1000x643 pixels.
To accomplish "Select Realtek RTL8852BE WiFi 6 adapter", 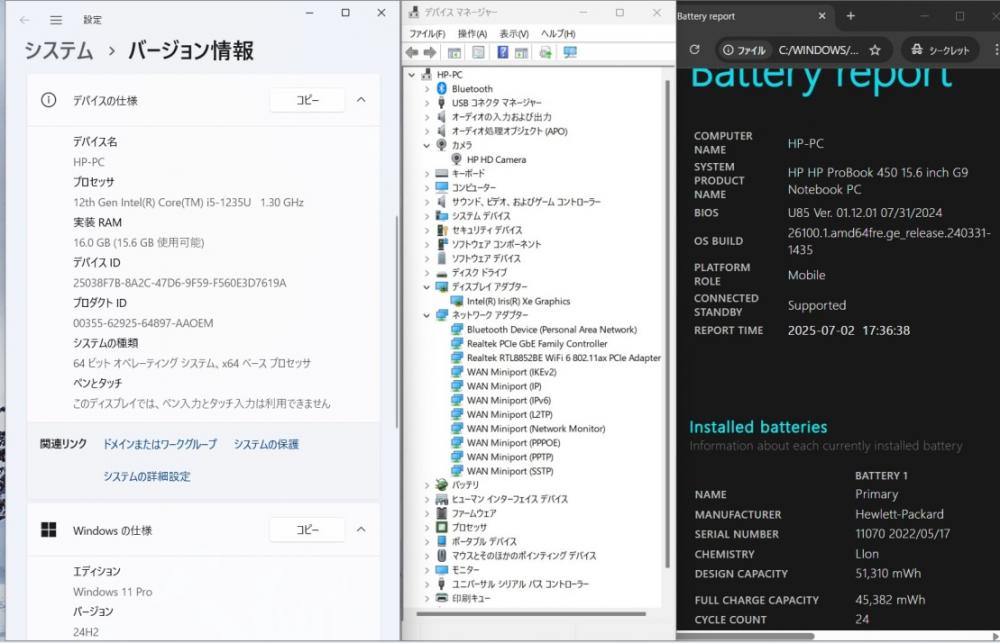I will 564,358.
